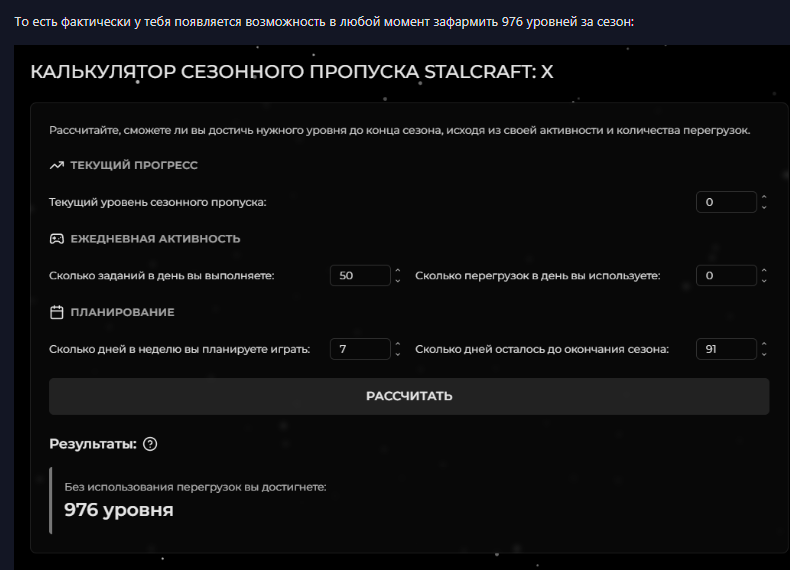Decrease days remaining until season end
Viewport: 790px width, 570px height.
764,354
